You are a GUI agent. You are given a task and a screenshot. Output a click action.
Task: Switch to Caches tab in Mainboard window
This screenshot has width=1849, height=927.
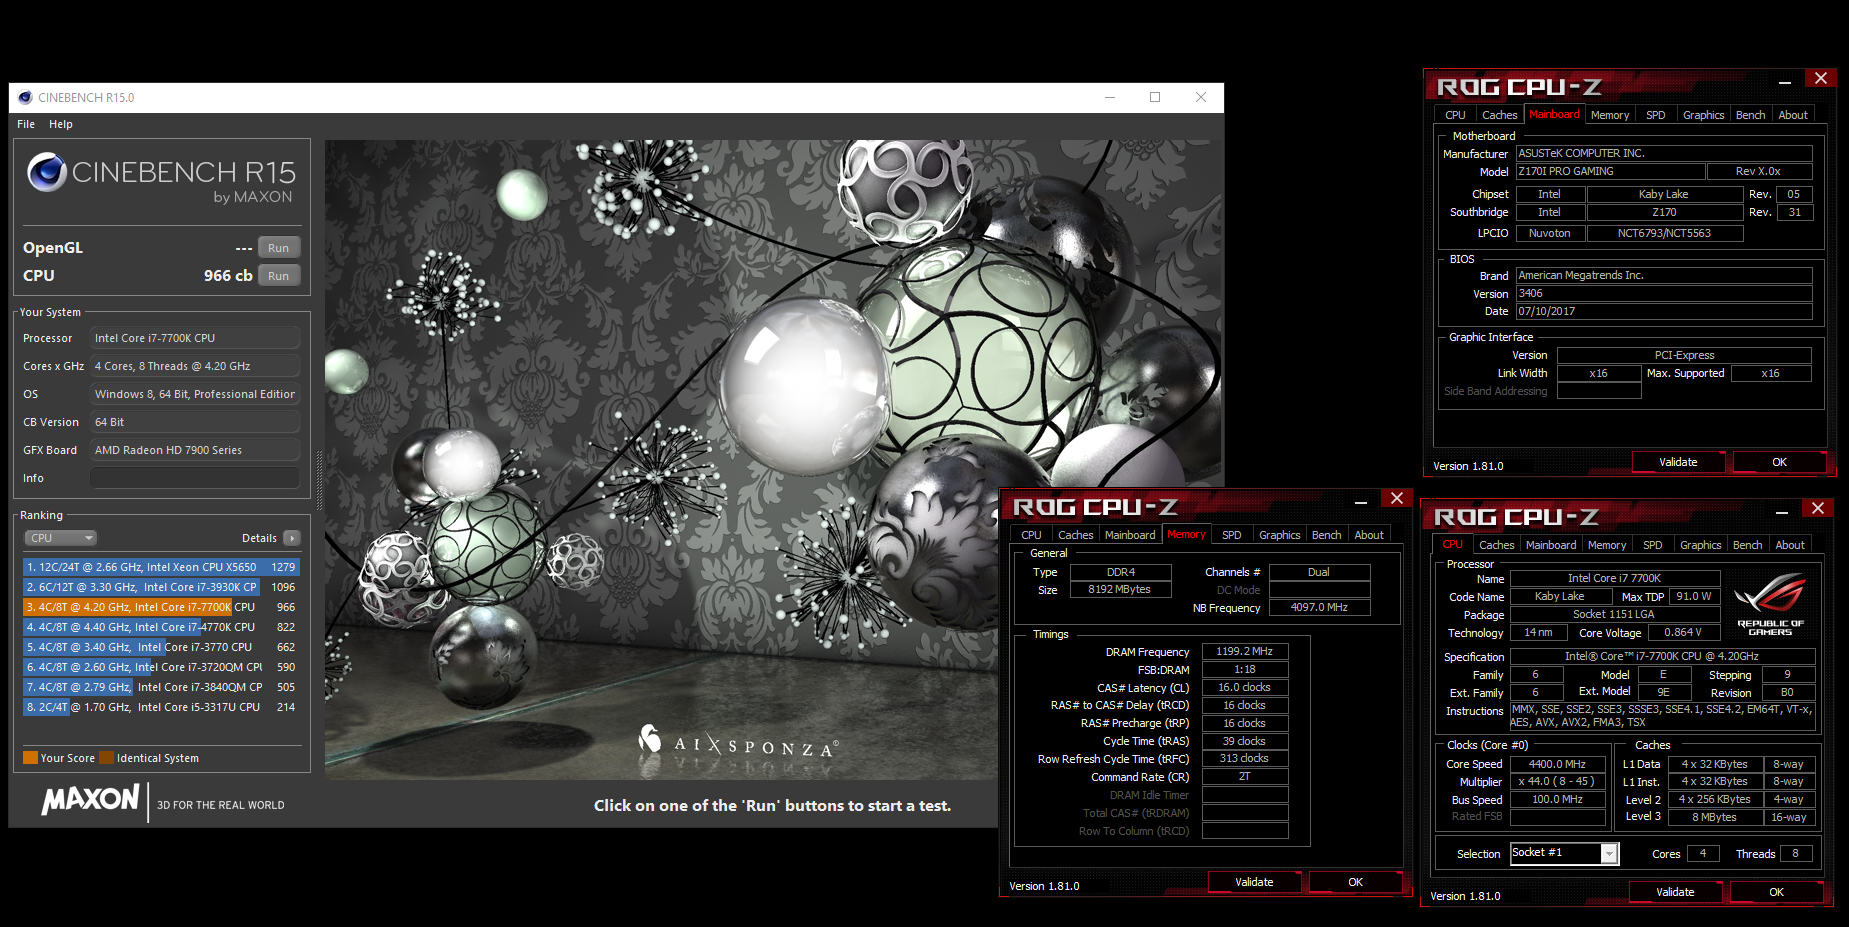point(1499,115)
